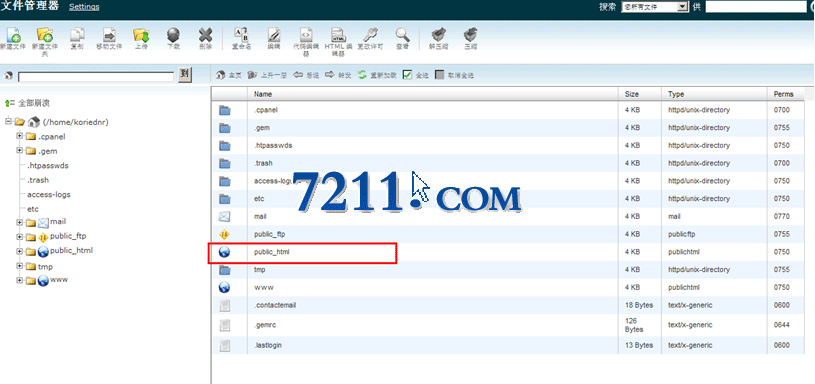Select the tmp folder name in list
815x384 pixels.
(x=260, y=270)
